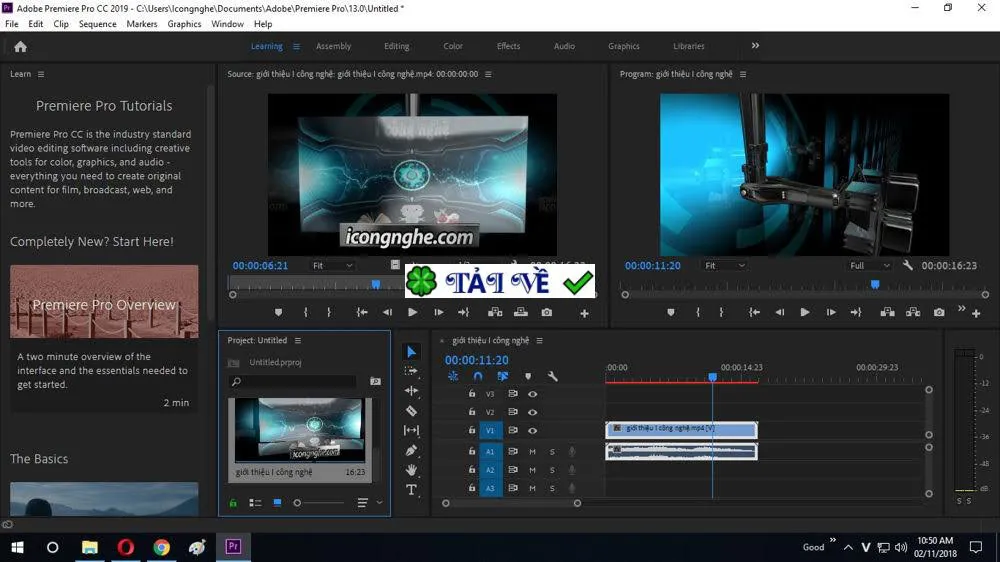The height and width of the screenshot is (562, 1000).
Task: Click Lift button in Program monitor
Action: pos(887,313)
